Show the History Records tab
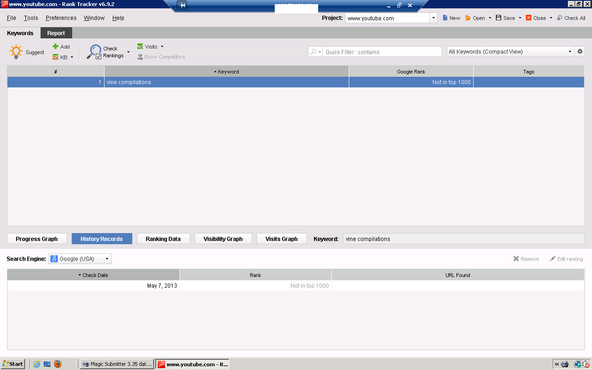592x370 pixels. 102,239
